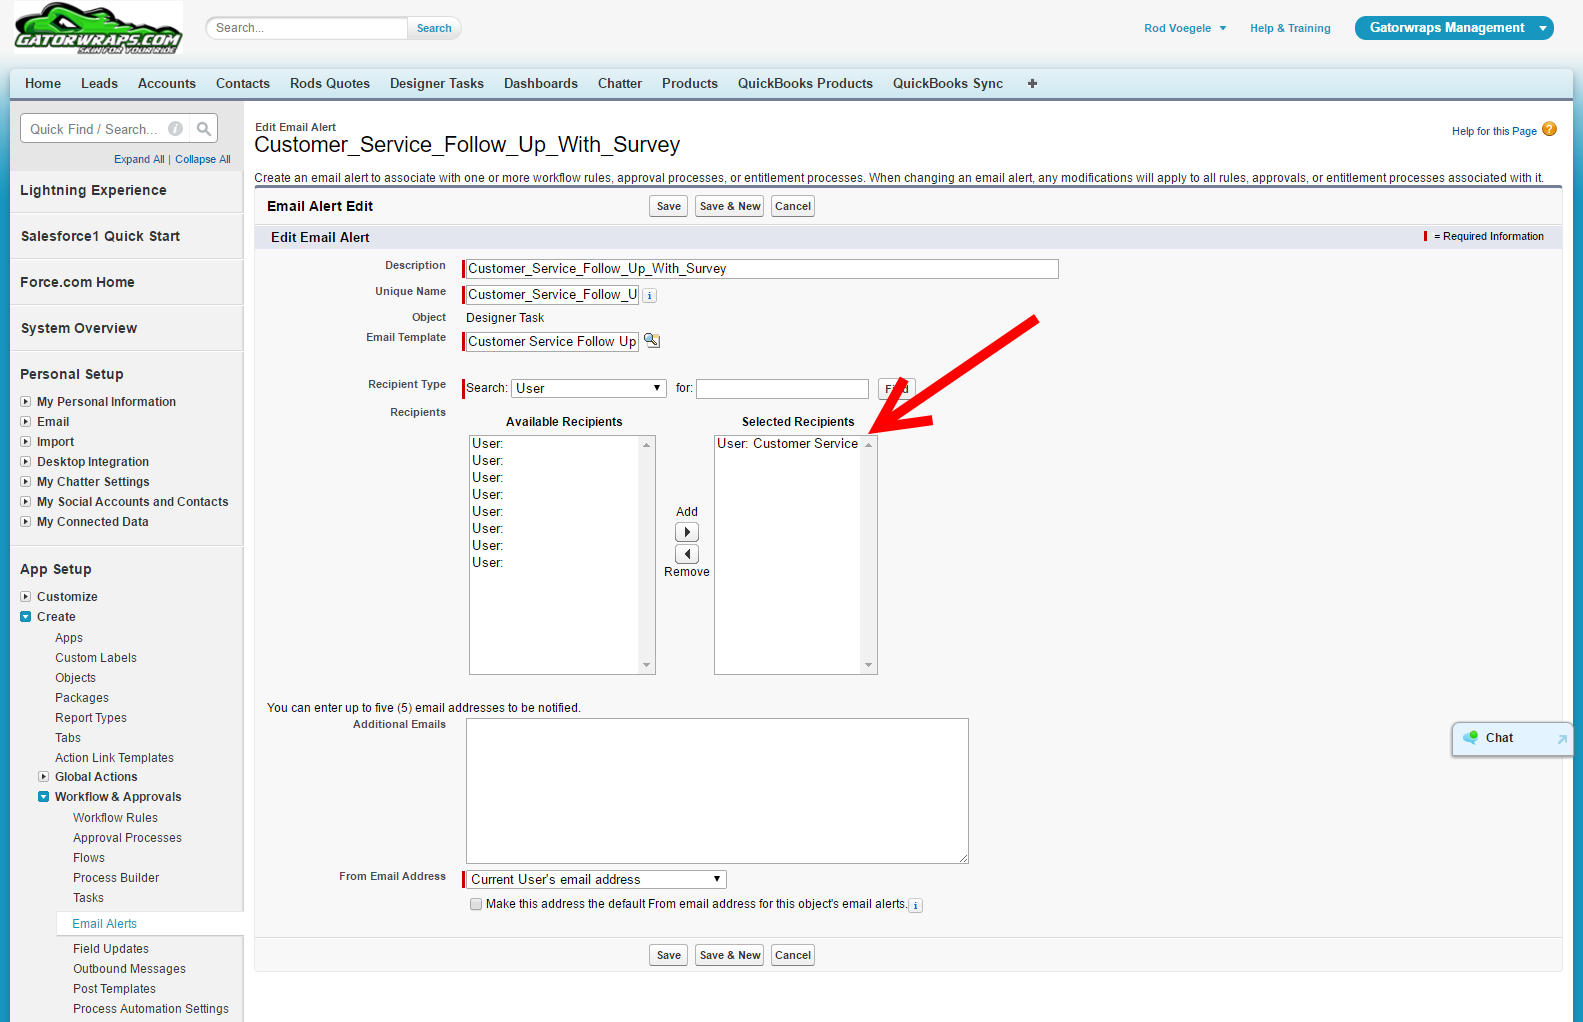1583x1022 pixels.
Task: Open the Leads tab
Action: [x=99, y=84]
